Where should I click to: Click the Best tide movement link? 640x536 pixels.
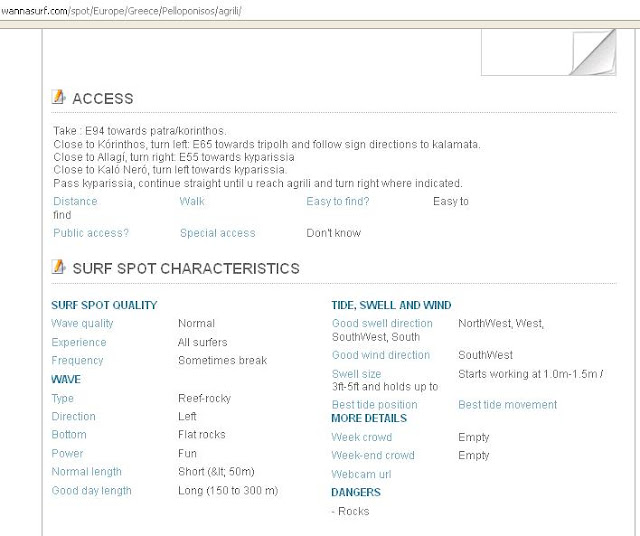click(x=508, y=405)
